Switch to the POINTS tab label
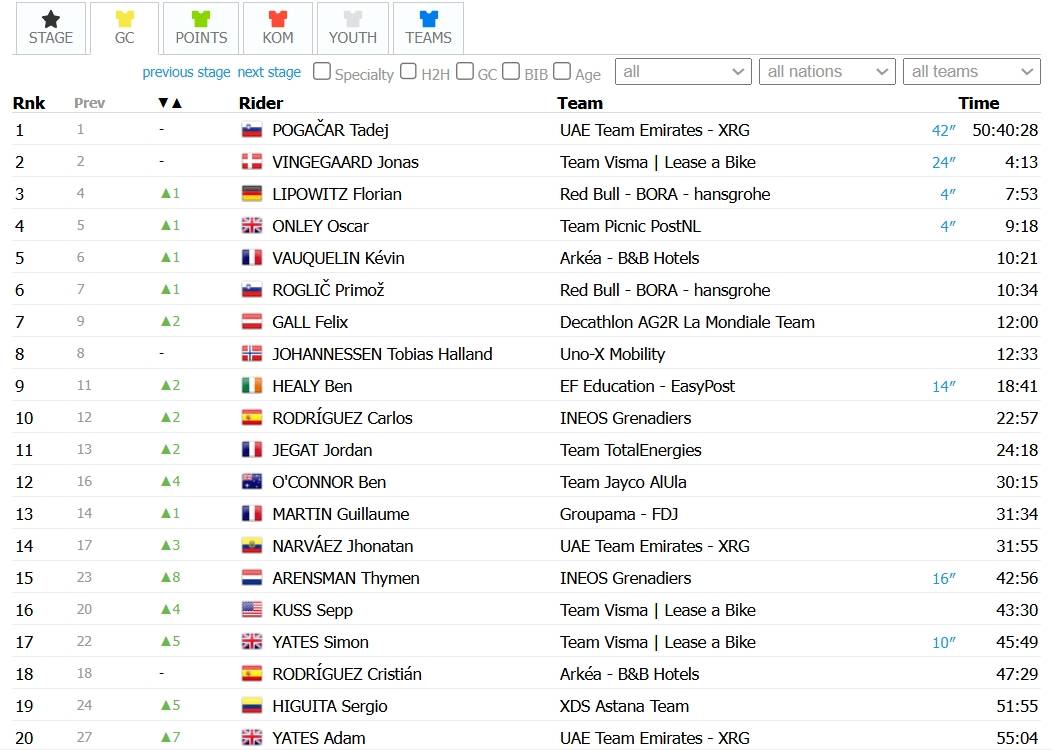Screen dimensions: 1052x750 point(201,38)
